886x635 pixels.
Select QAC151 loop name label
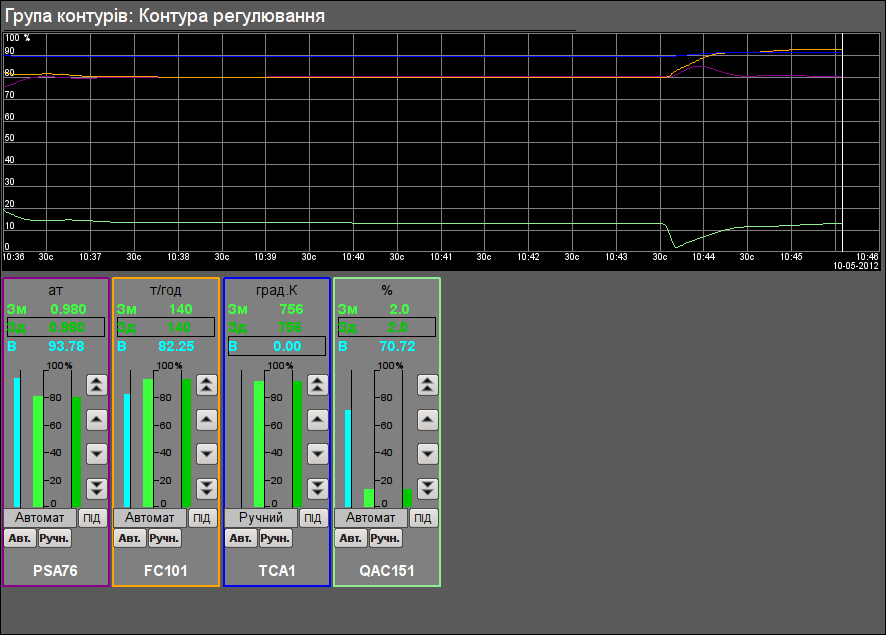[x=387, y=571]
